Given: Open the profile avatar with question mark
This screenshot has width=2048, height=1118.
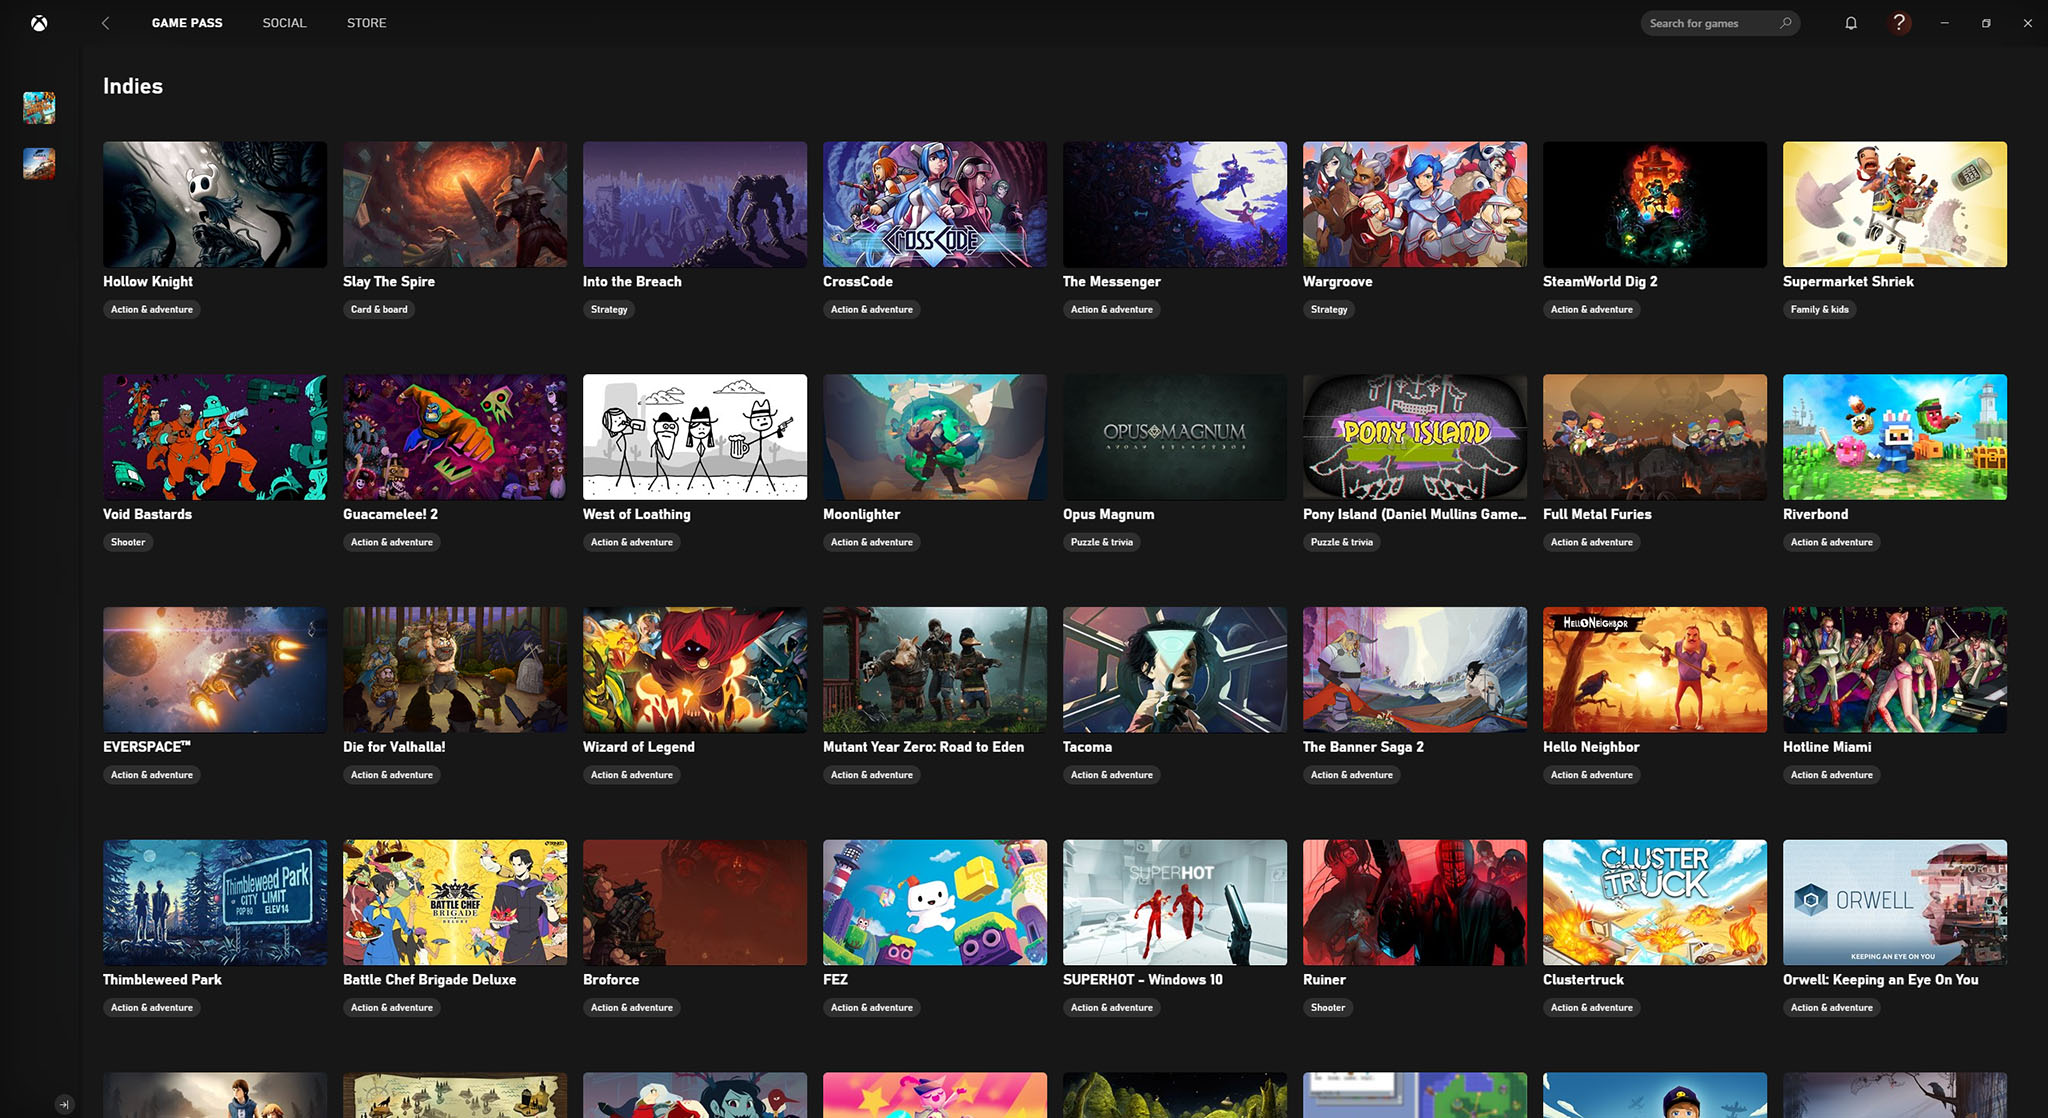Looking at the screenshot, I should 1899,23.
